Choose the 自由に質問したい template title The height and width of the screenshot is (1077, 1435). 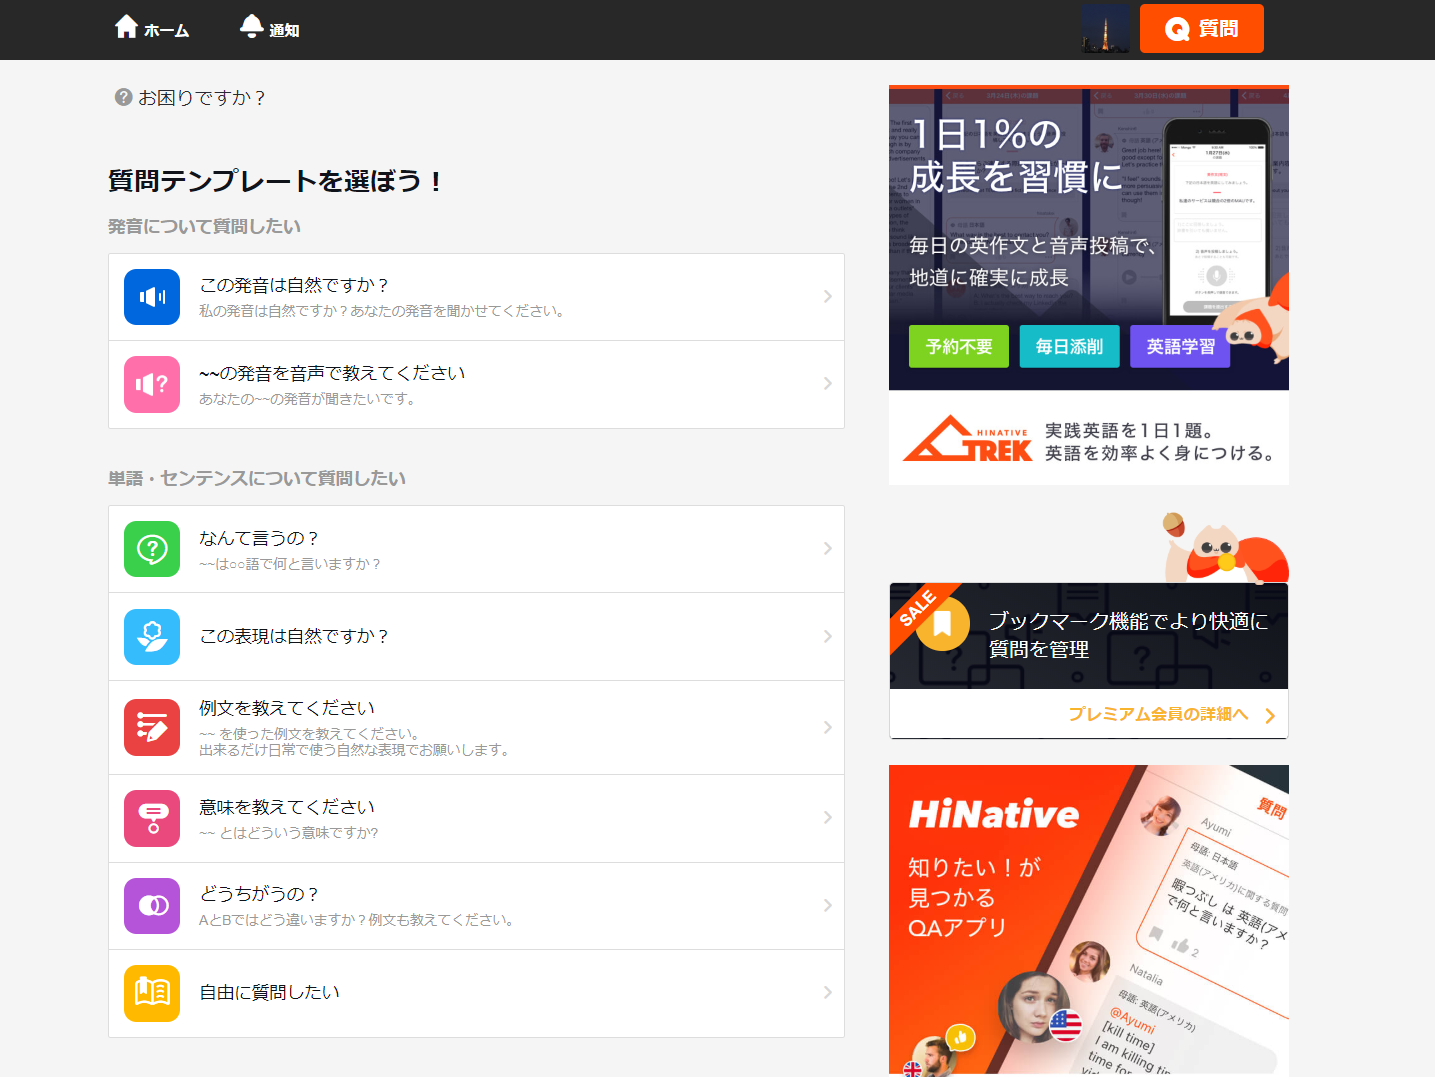270,992
